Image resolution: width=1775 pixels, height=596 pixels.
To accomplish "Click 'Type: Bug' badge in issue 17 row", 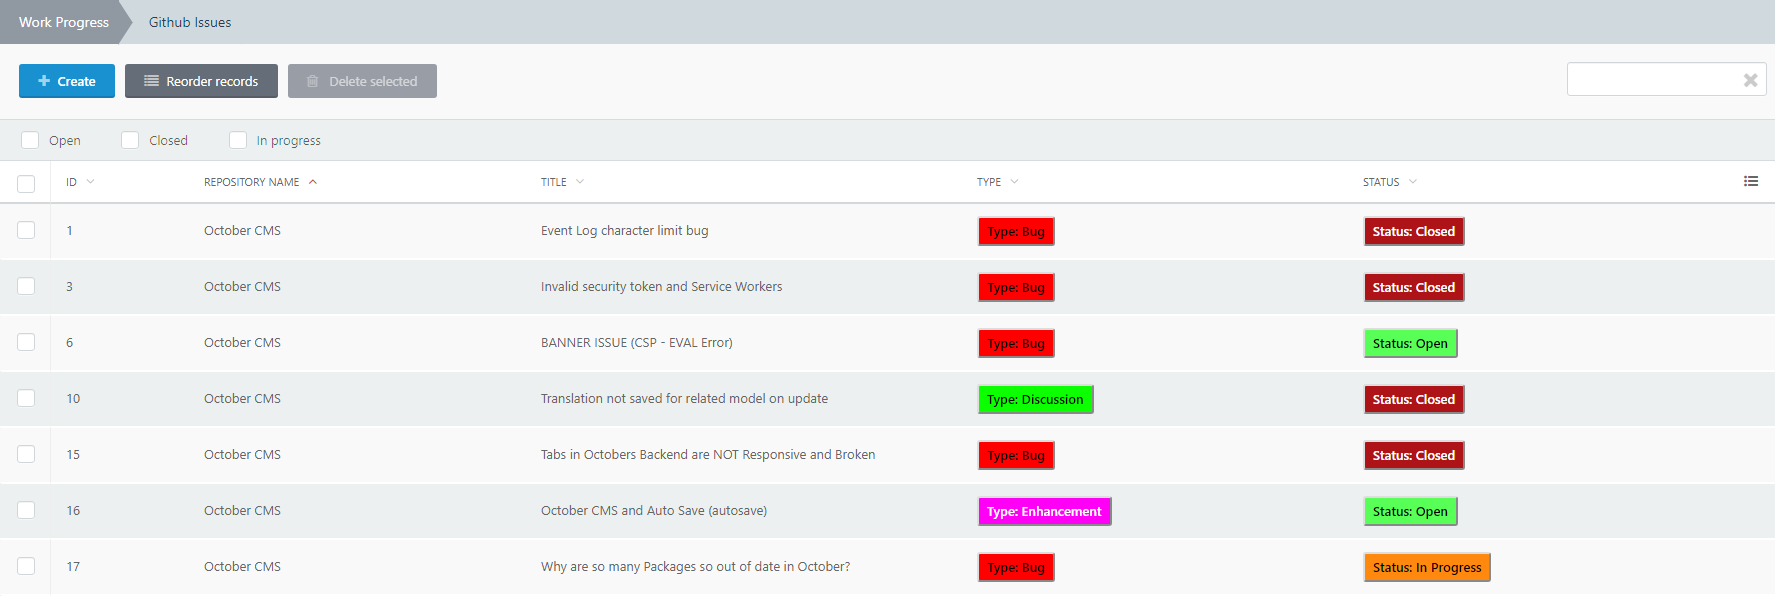I will point(1016,567).
